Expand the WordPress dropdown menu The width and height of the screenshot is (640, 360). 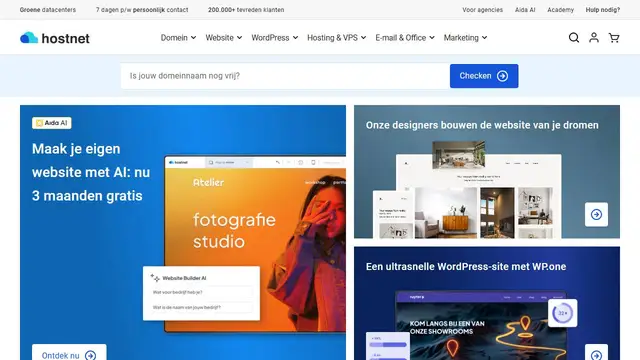point(275,38)
